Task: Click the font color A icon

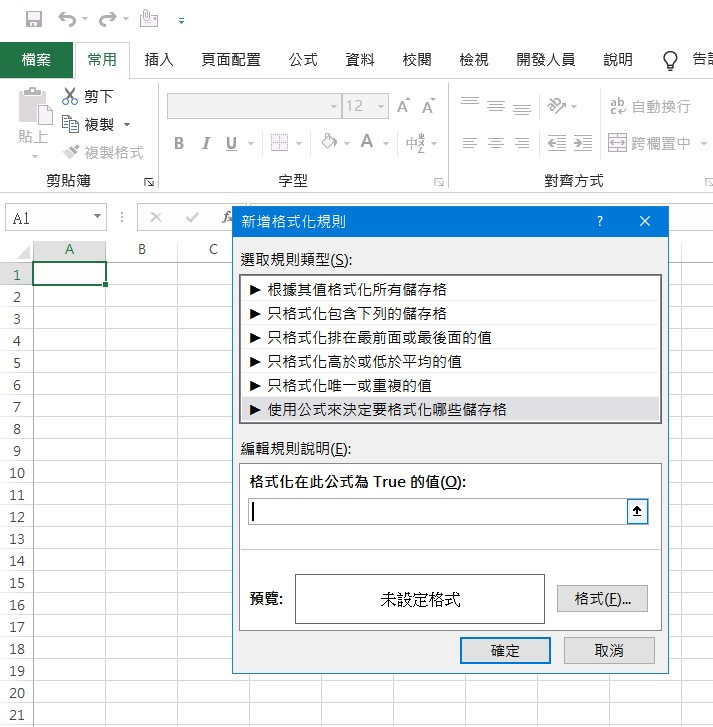Action: coord(367,142)
